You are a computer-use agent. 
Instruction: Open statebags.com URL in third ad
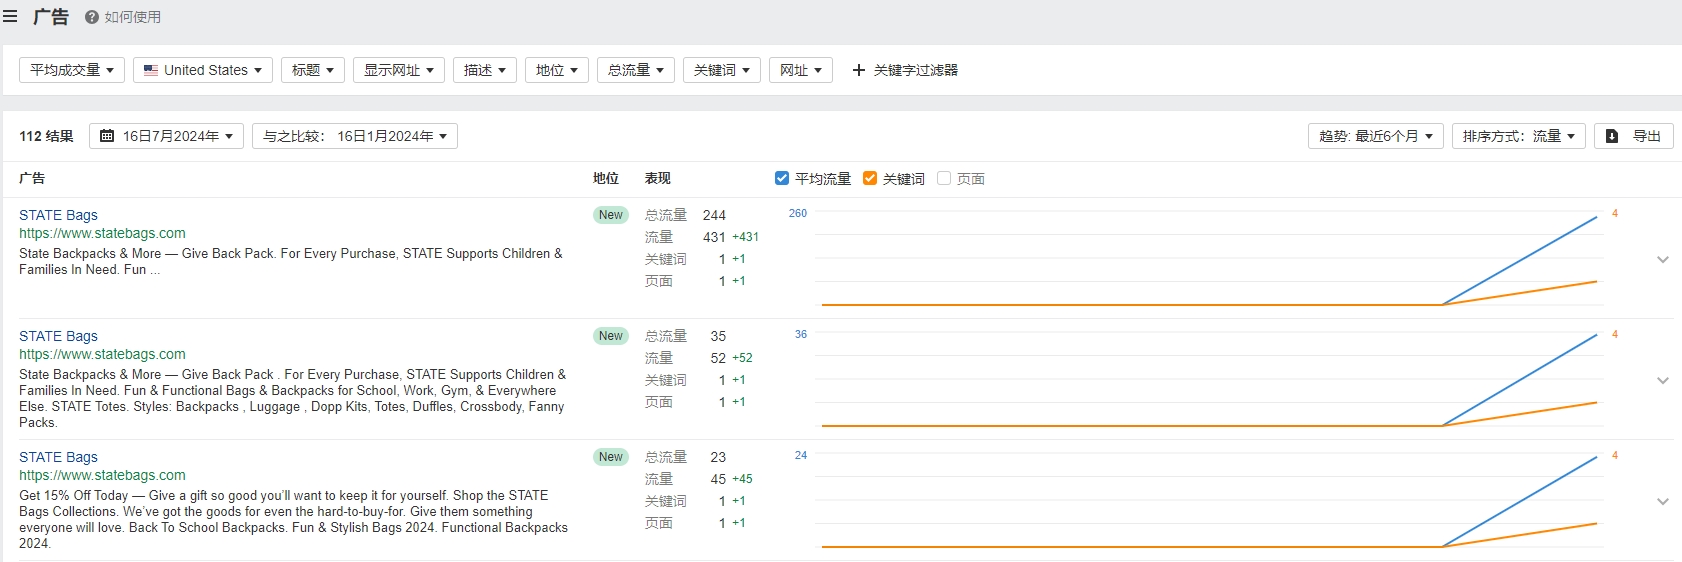(x=102, y=475)
